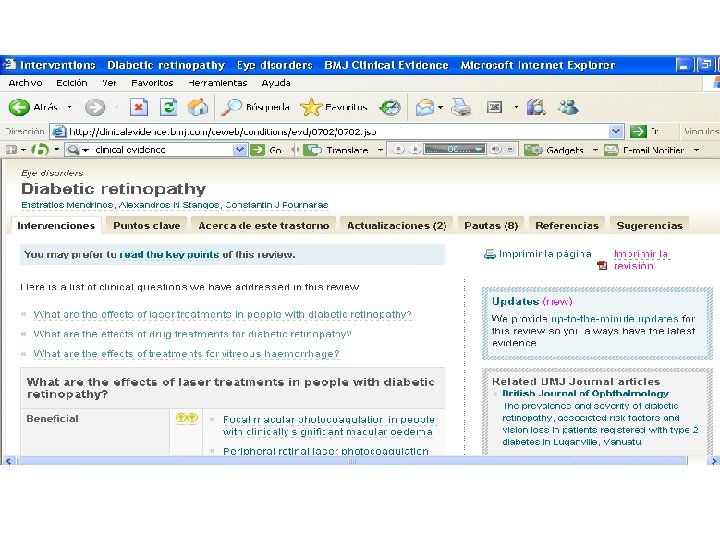Expand the address bar dropdown arrow

pos(616,132)
